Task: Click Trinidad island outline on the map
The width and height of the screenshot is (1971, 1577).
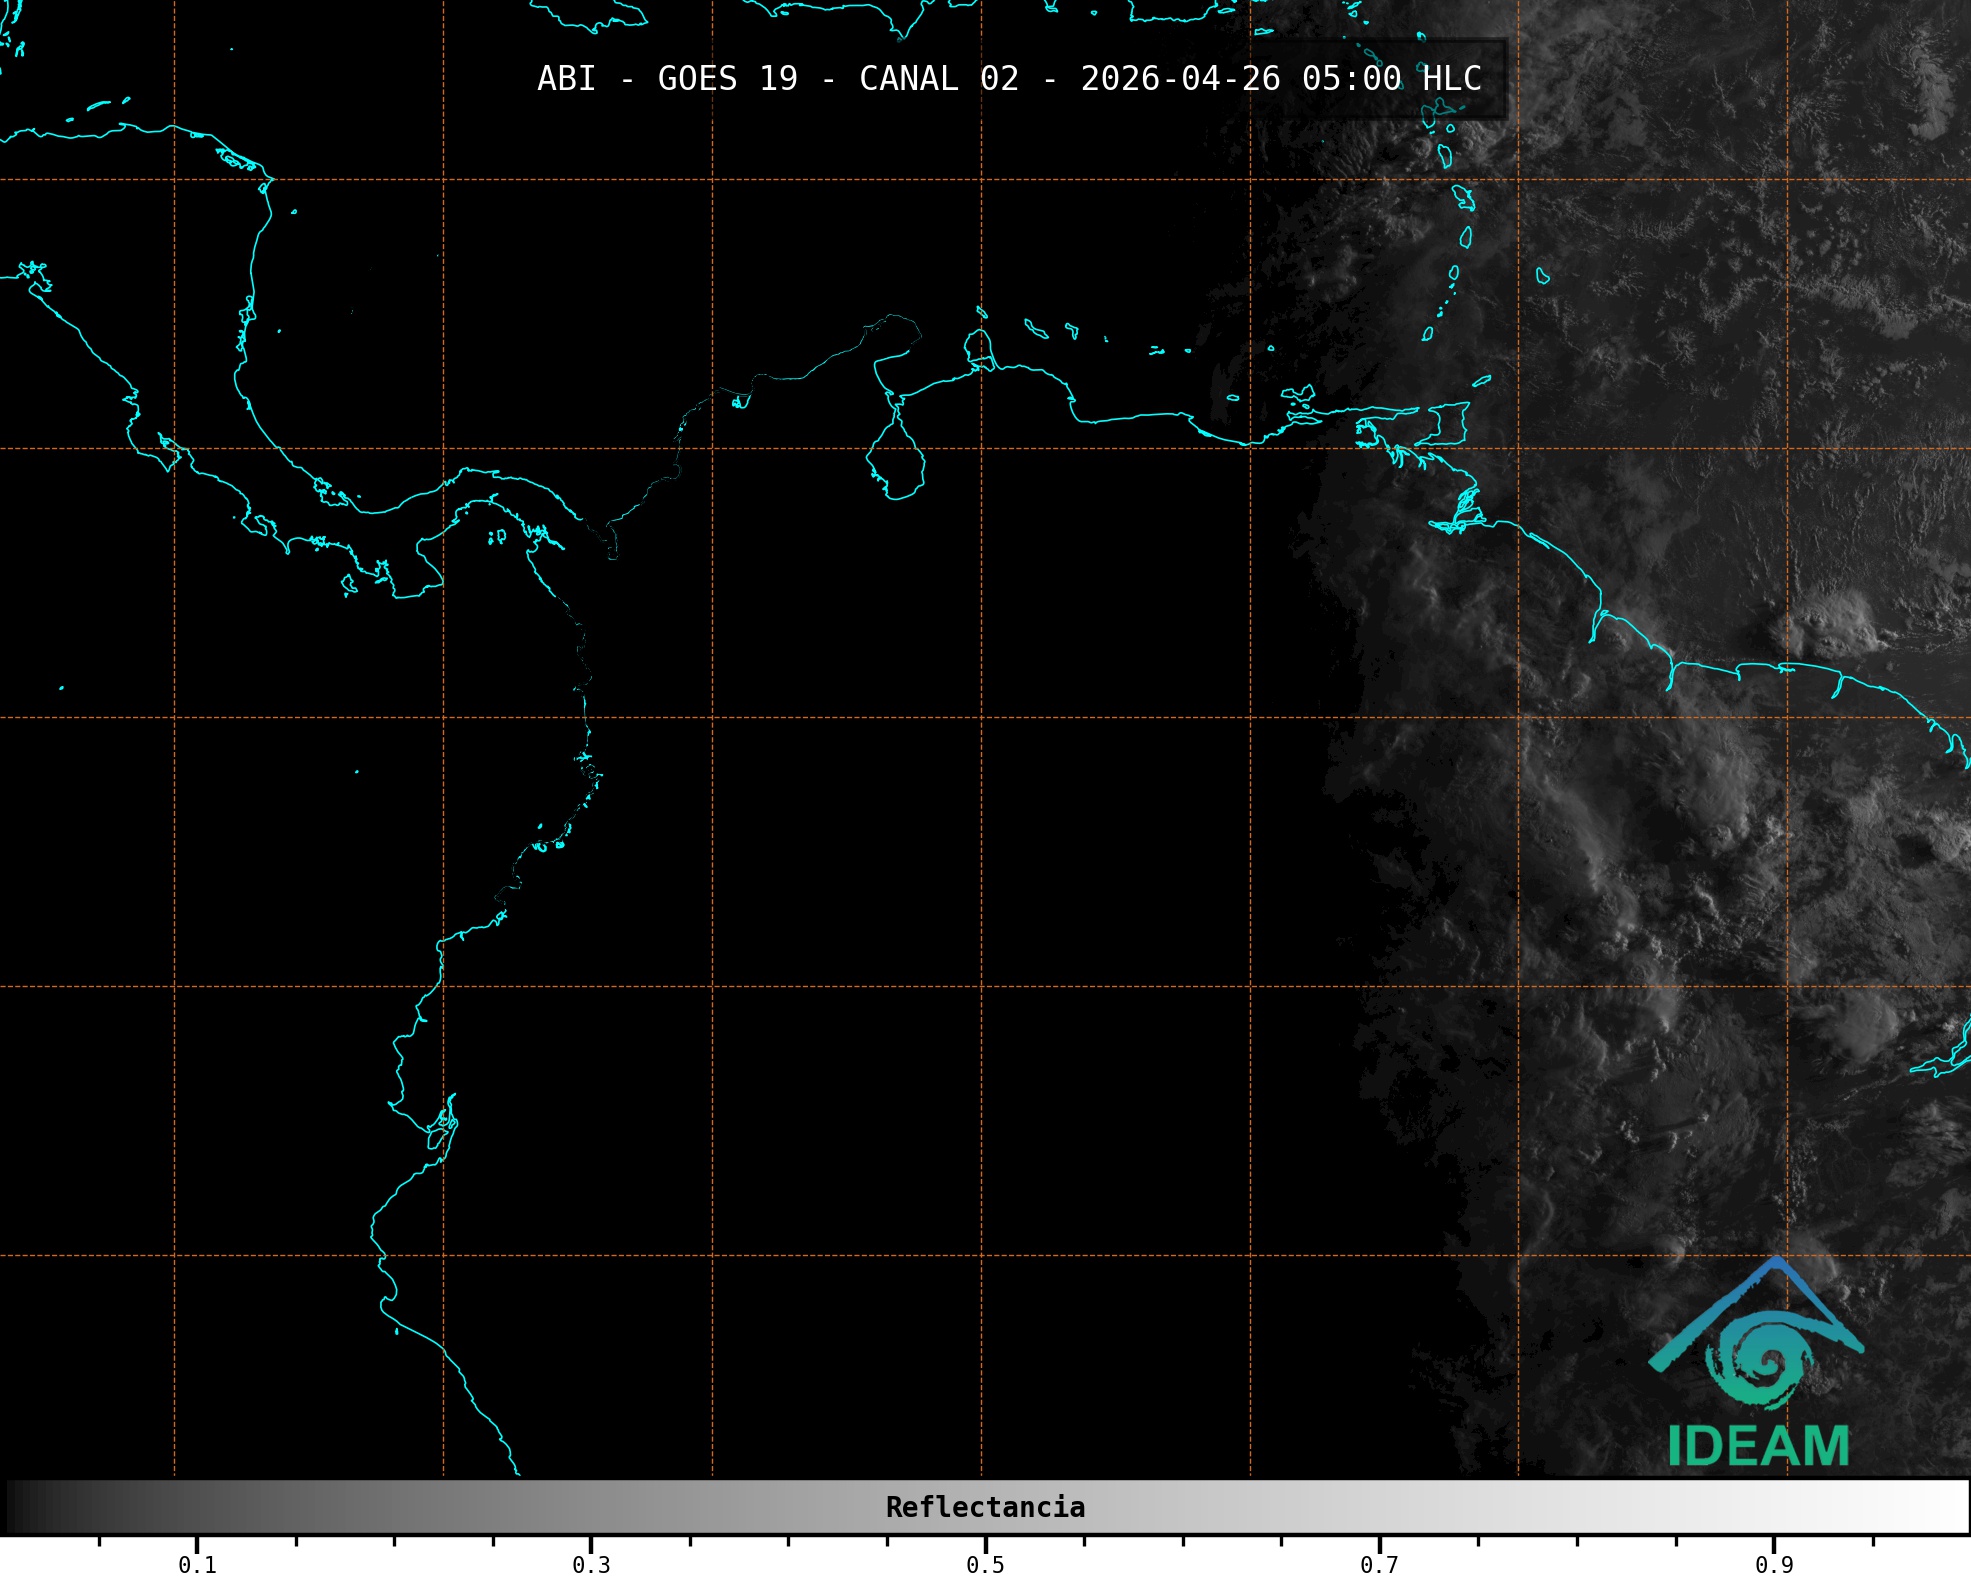Action: (1450, 423)
